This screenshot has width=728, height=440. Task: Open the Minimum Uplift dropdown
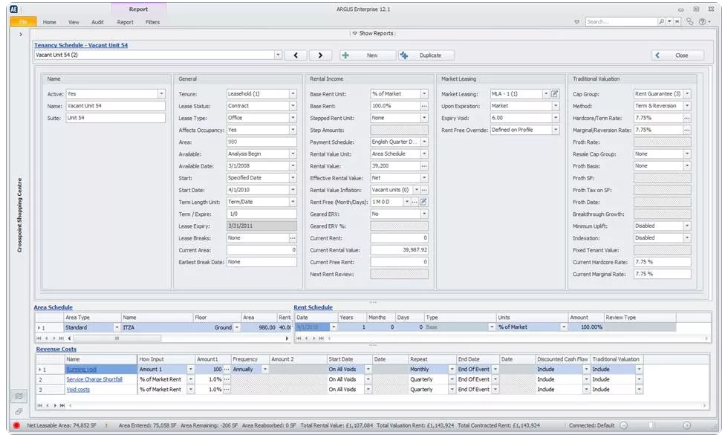point(687,226)
